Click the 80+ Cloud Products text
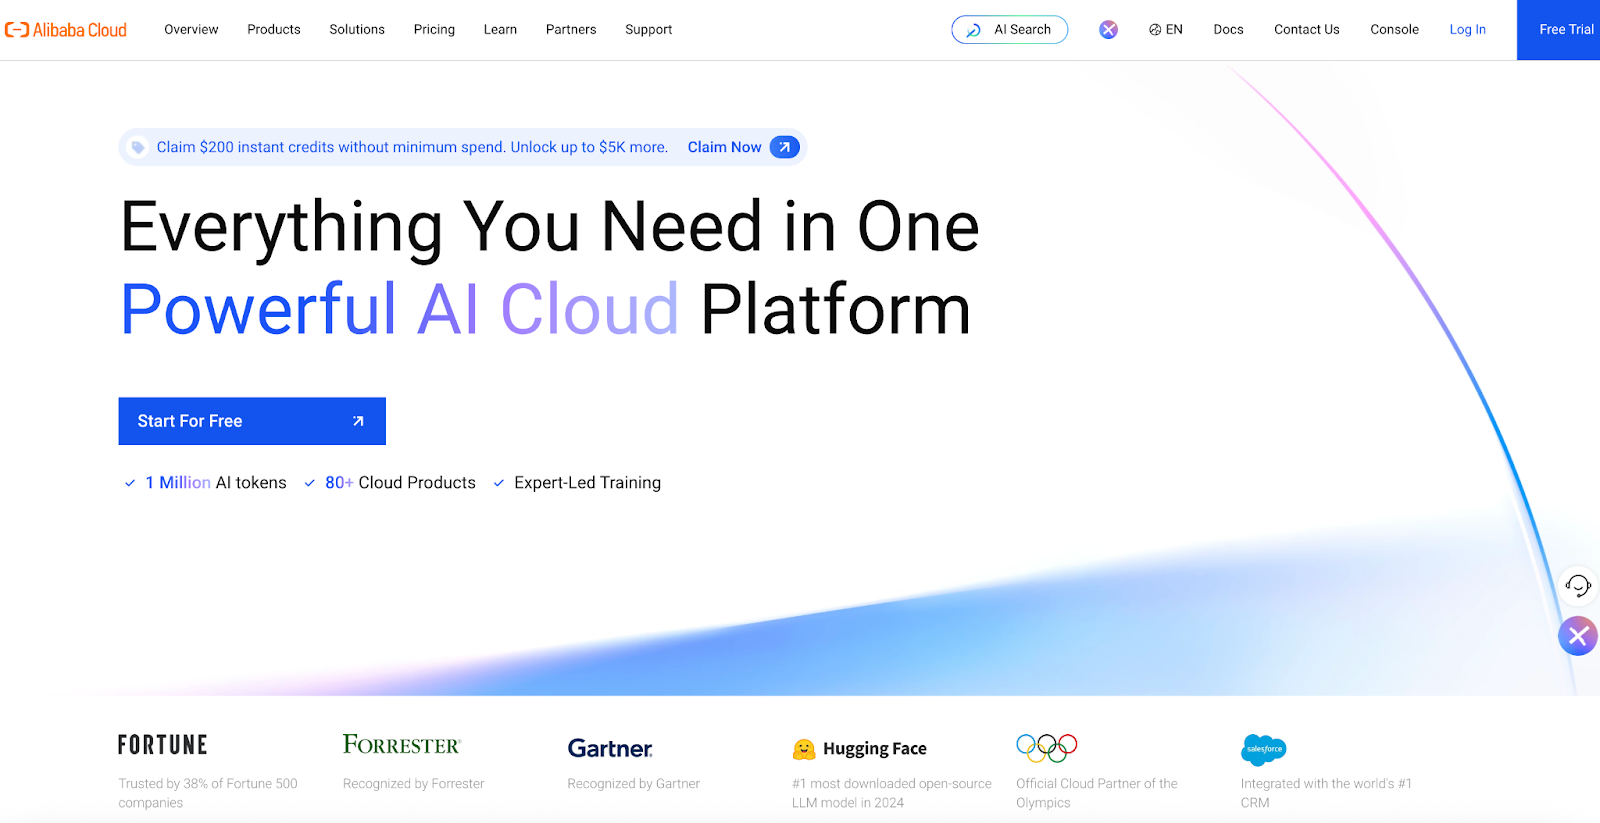 (400, 483)
